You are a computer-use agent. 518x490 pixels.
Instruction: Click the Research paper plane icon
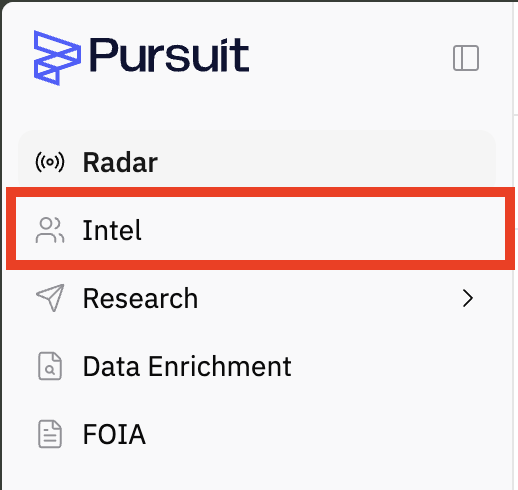tap(50, 298)
